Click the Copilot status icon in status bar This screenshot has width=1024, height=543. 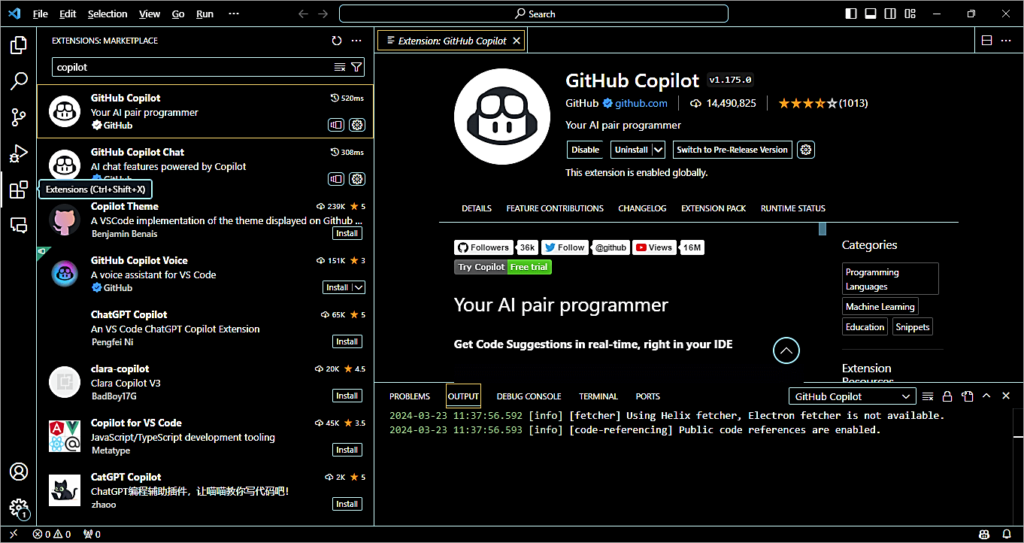point(984,534)
